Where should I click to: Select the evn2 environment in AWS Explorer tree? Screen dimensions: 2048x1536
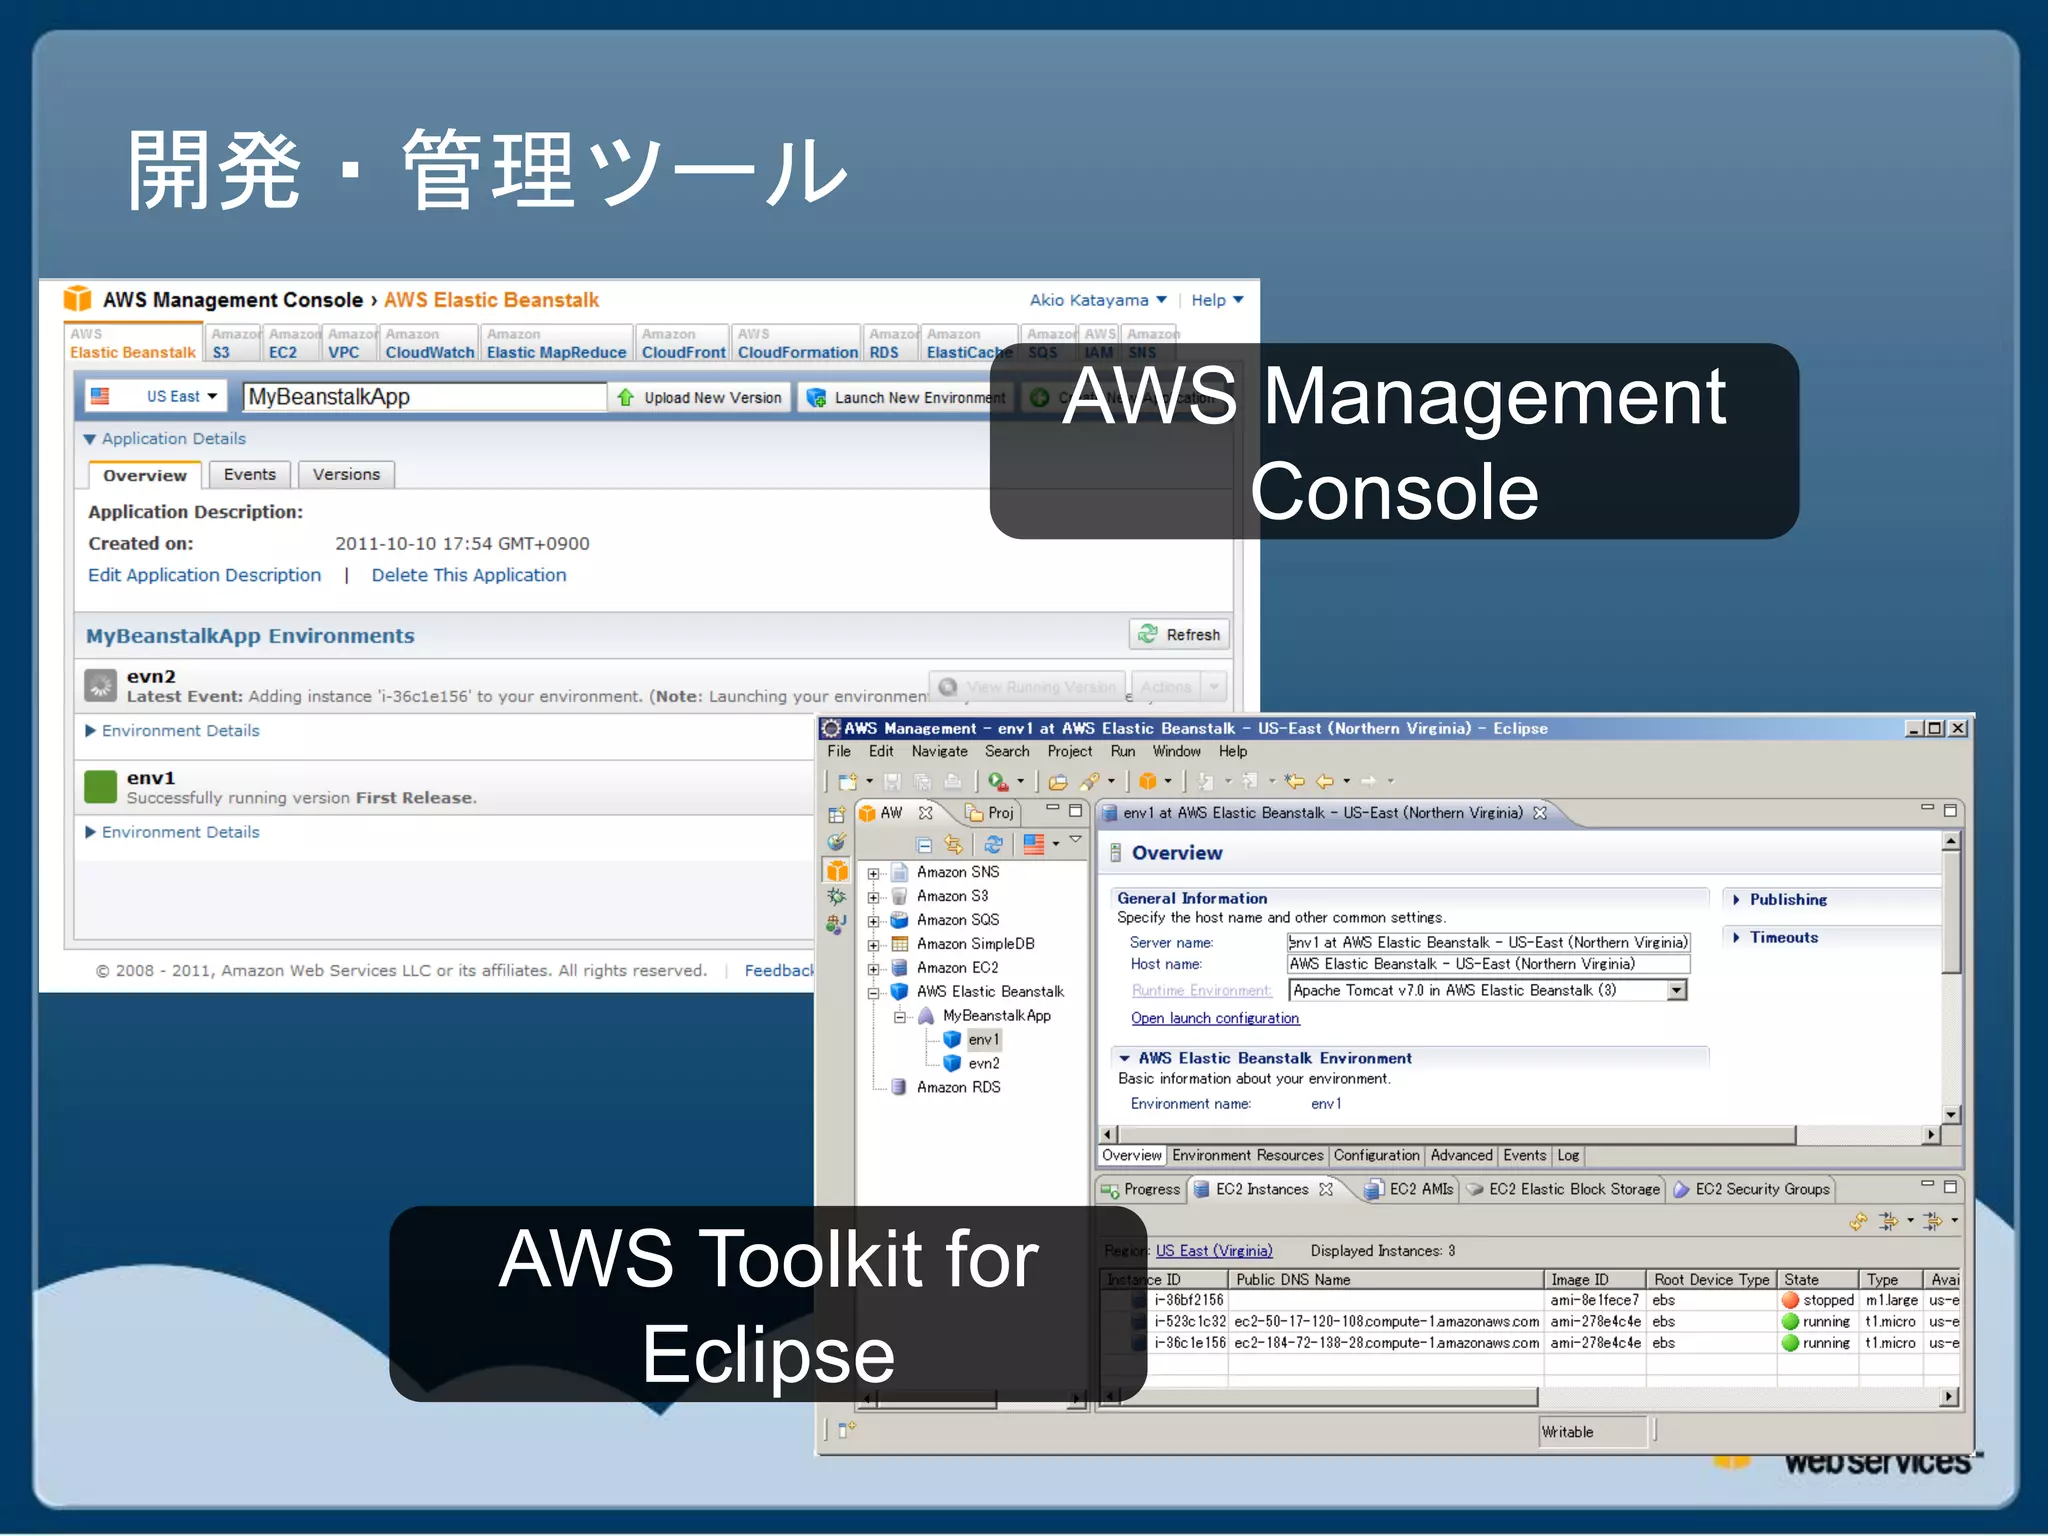(984, 1064)
